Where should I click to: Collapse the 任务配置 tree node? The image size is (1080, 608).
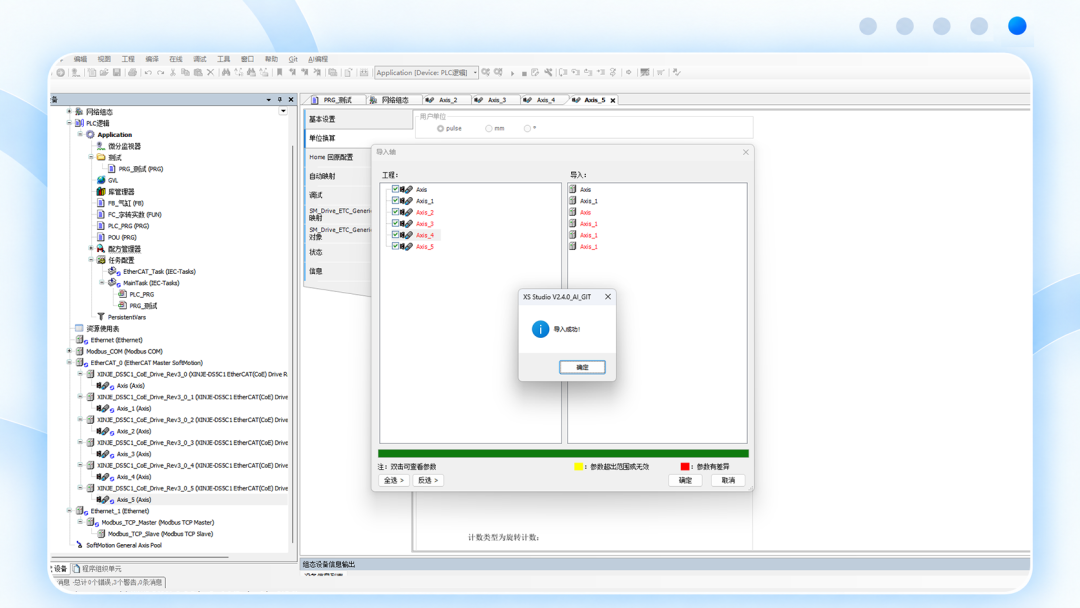tap(91, 260)
